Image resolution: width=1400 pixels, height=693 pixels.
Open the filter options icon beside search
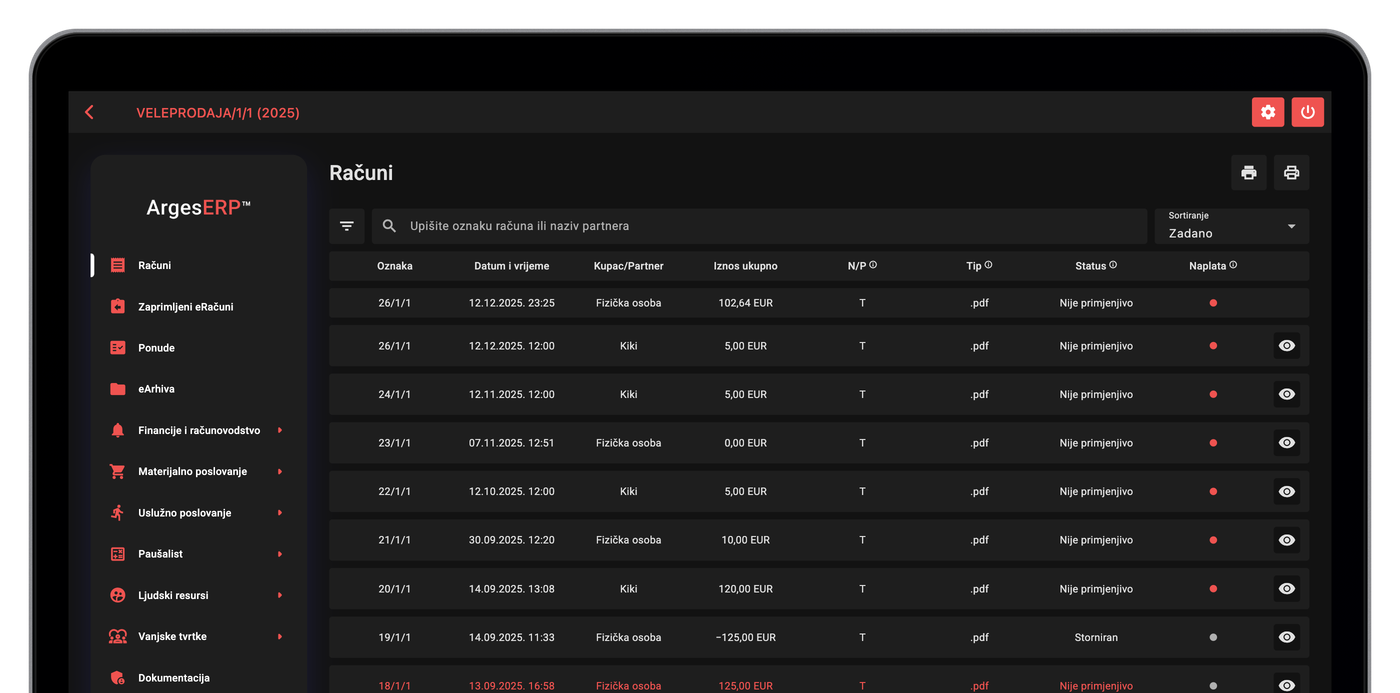[347, 226]
